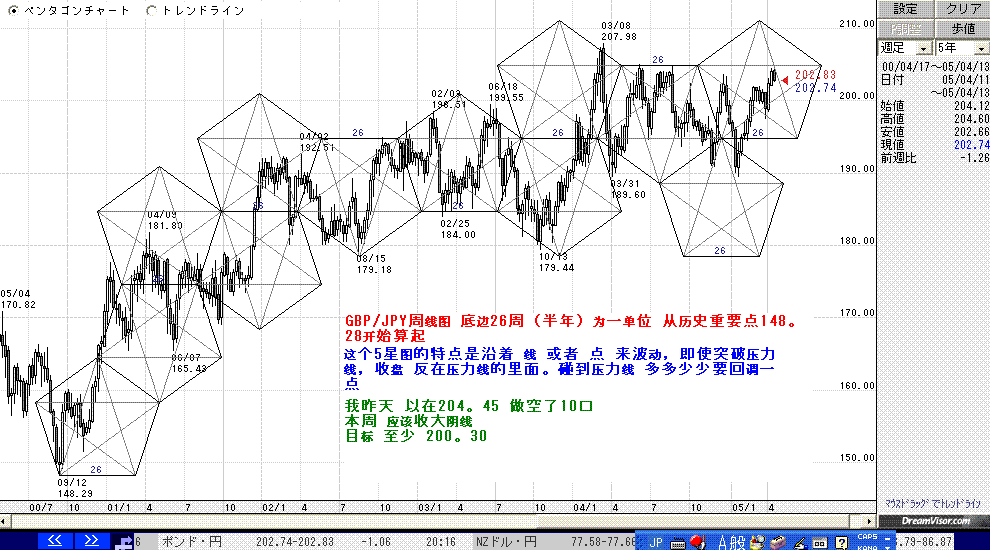Viewport: 990px width, 550px height.
Task: Click the 歩値 button
Action: pyautogui.click(x=962, y=28)
